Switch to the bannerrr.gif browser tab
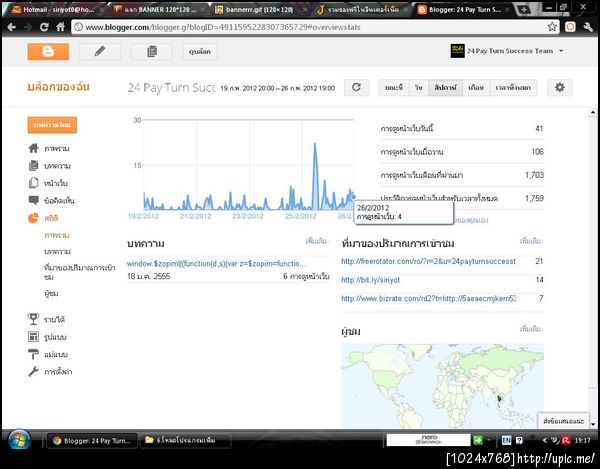 click(260, 10)
